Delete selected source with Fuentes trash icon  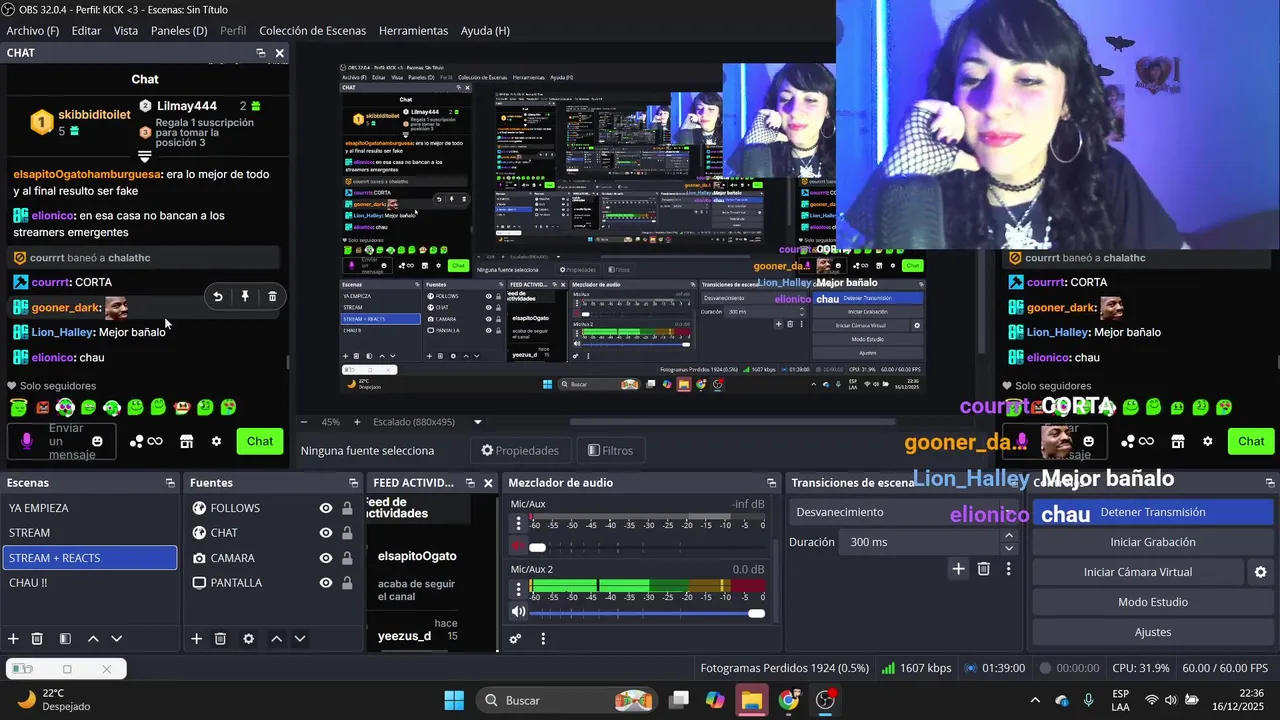[x=220, y=639]
